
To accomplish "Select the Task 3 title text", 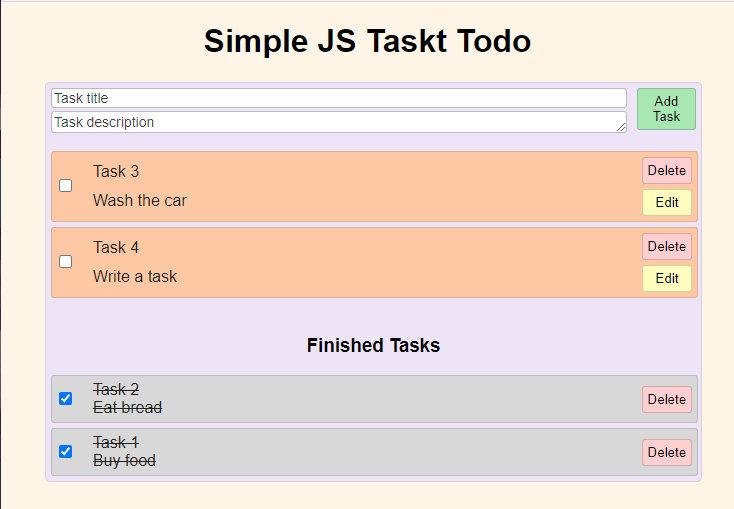I will click(x=116, y=171).
